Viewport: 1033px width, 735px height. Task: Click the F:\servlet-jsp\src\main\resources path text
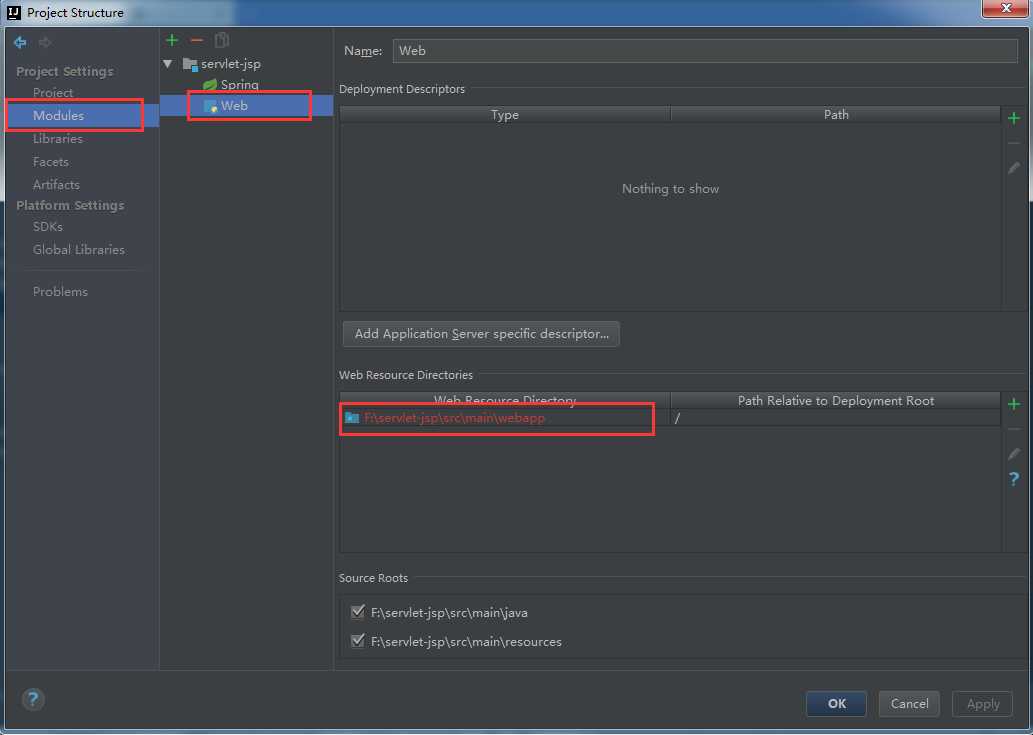pos(466,641)
